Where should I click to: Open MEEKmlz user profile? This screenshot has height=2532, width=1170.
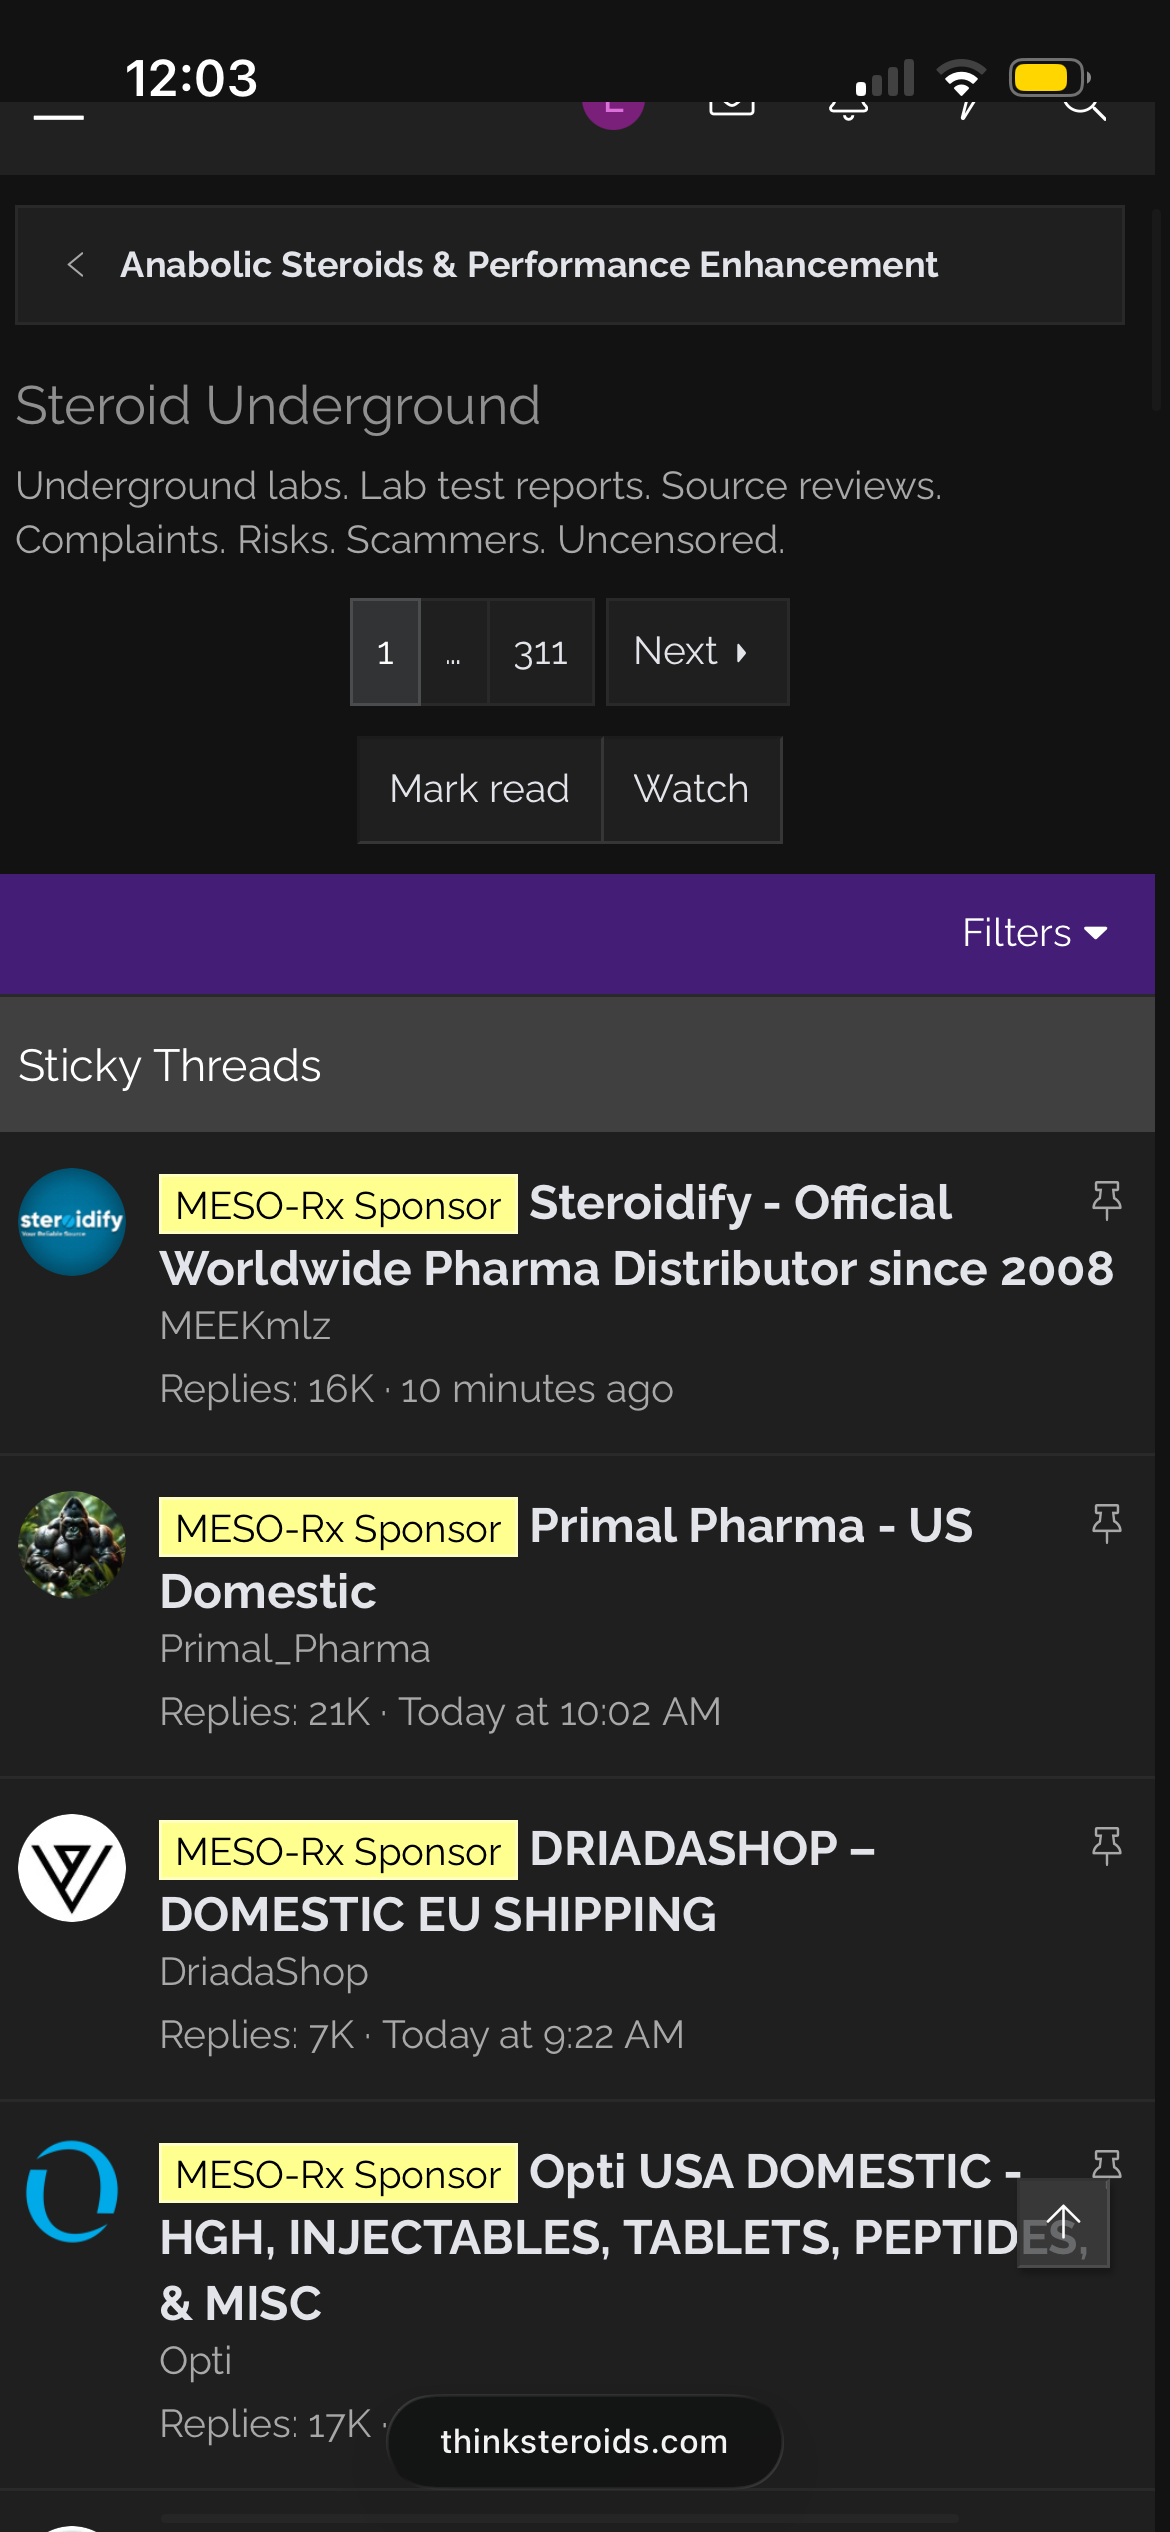[245, 1326]
